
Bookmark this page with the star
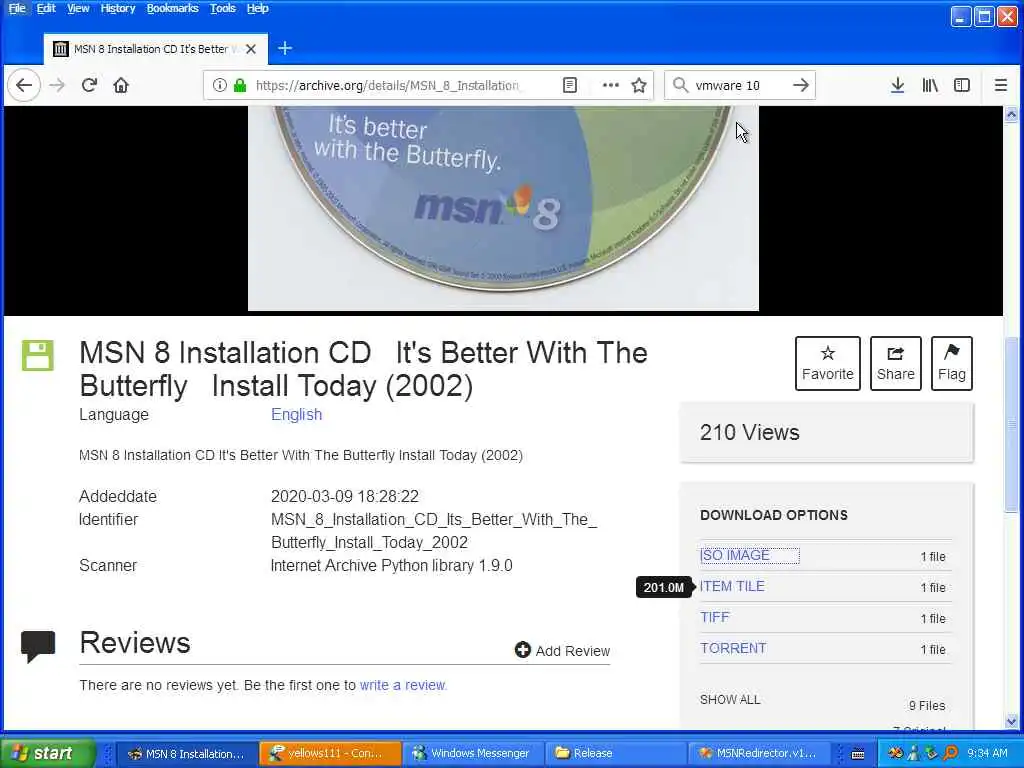pyautogui.click(x=639, y=85)
